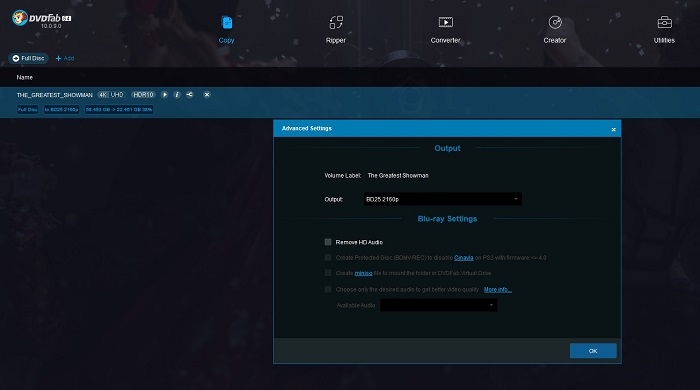Click the DVDFab logo
Viewport: 700px width, 390px height.
coord(41,19)
